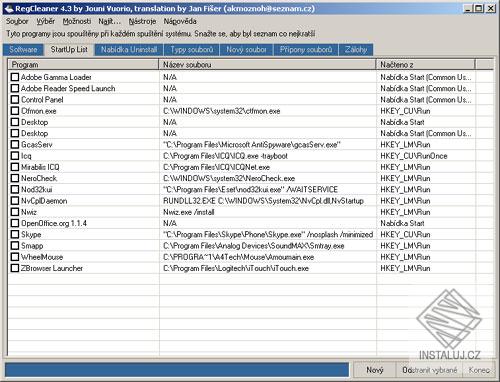The image size is (500, 382).
Task: Select the NeroCheck.exe path cell
Action: click(x=229, y=178)
